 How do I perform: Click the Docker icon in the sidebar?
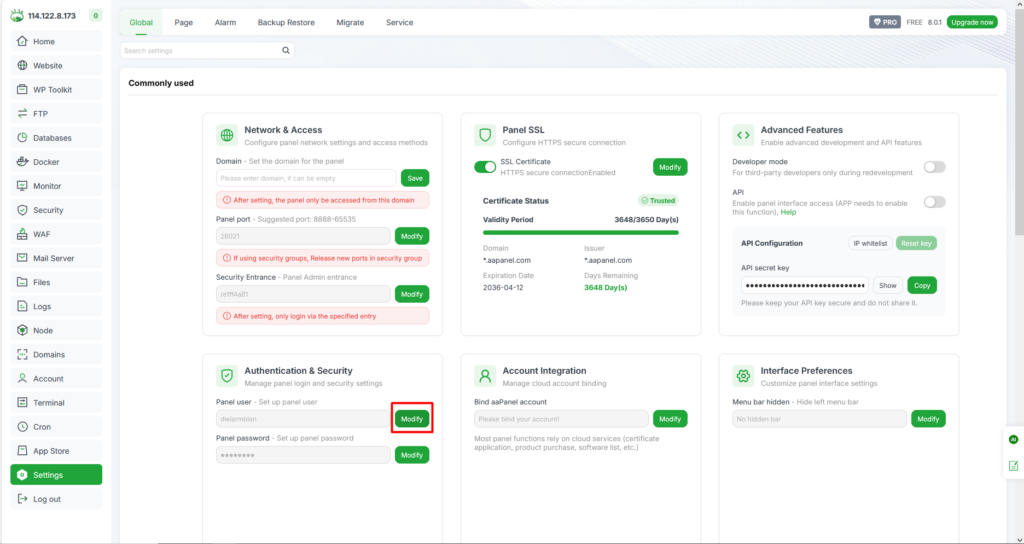(23, 162)
